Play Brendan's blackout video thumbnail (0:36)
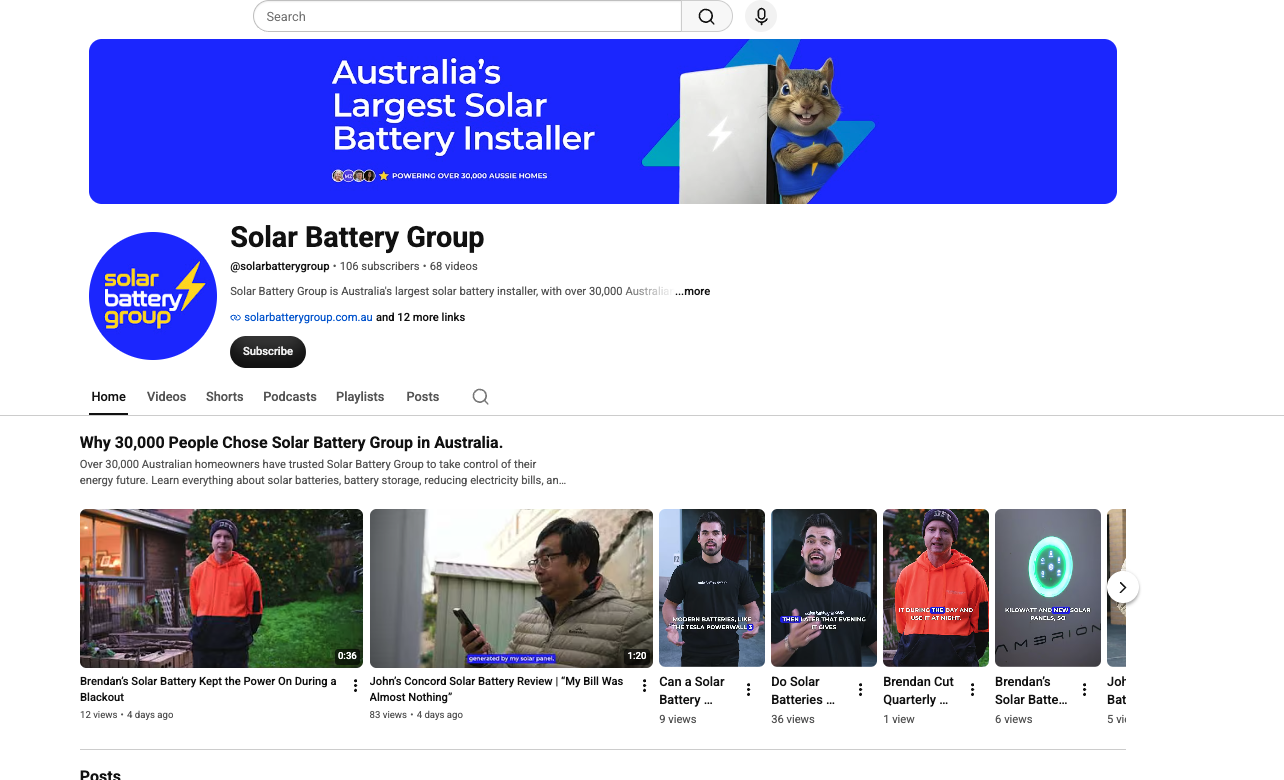The width and height of the screenshot is (1284, 780). (221, 588)
